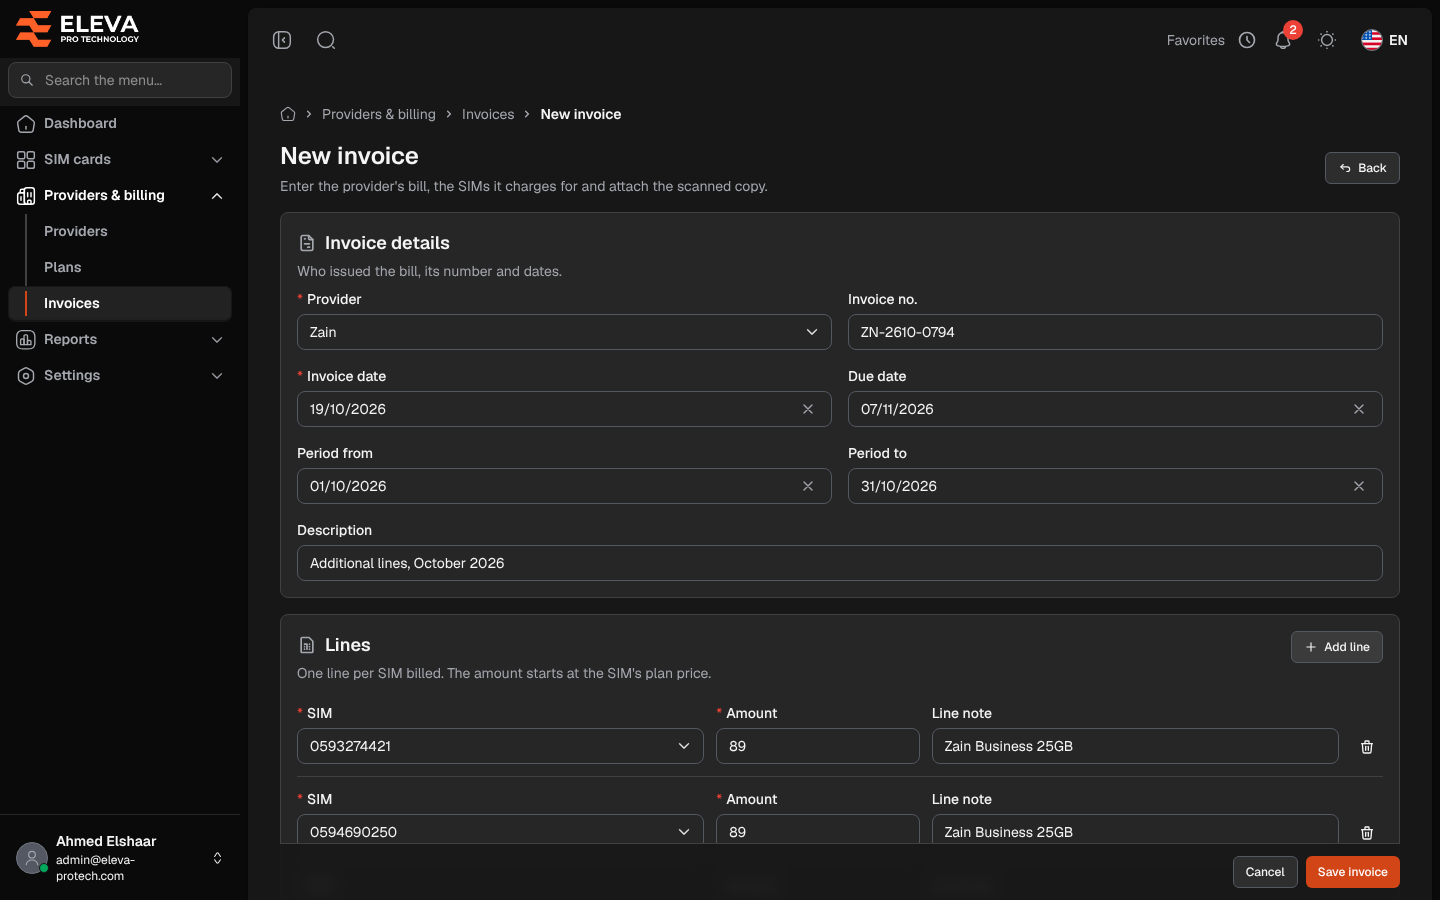Delete line for SIM 0594690250
This screenshot has width=1440, height=900.
coord(1367,833)
